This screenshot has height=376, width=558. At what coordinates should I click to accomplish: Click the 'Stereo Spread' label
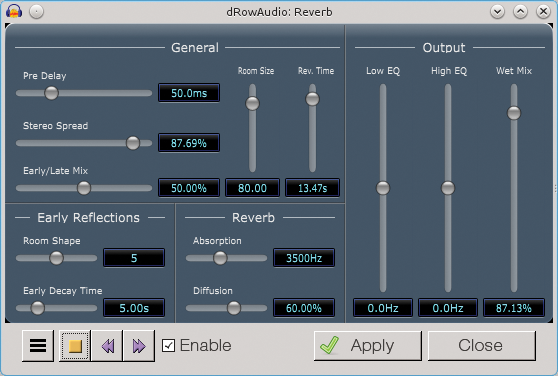[56, 126]
